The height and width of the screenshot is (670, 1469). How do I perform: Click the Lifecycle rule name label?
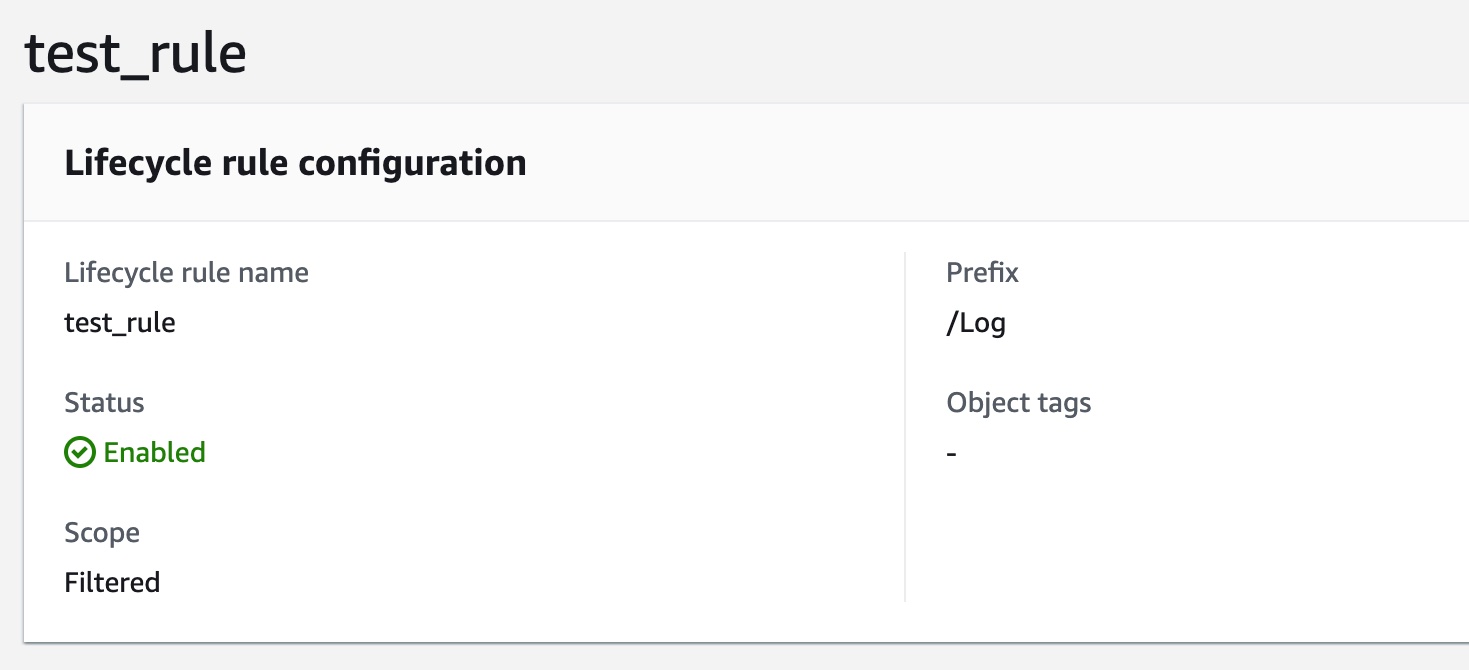coord(187,272)
